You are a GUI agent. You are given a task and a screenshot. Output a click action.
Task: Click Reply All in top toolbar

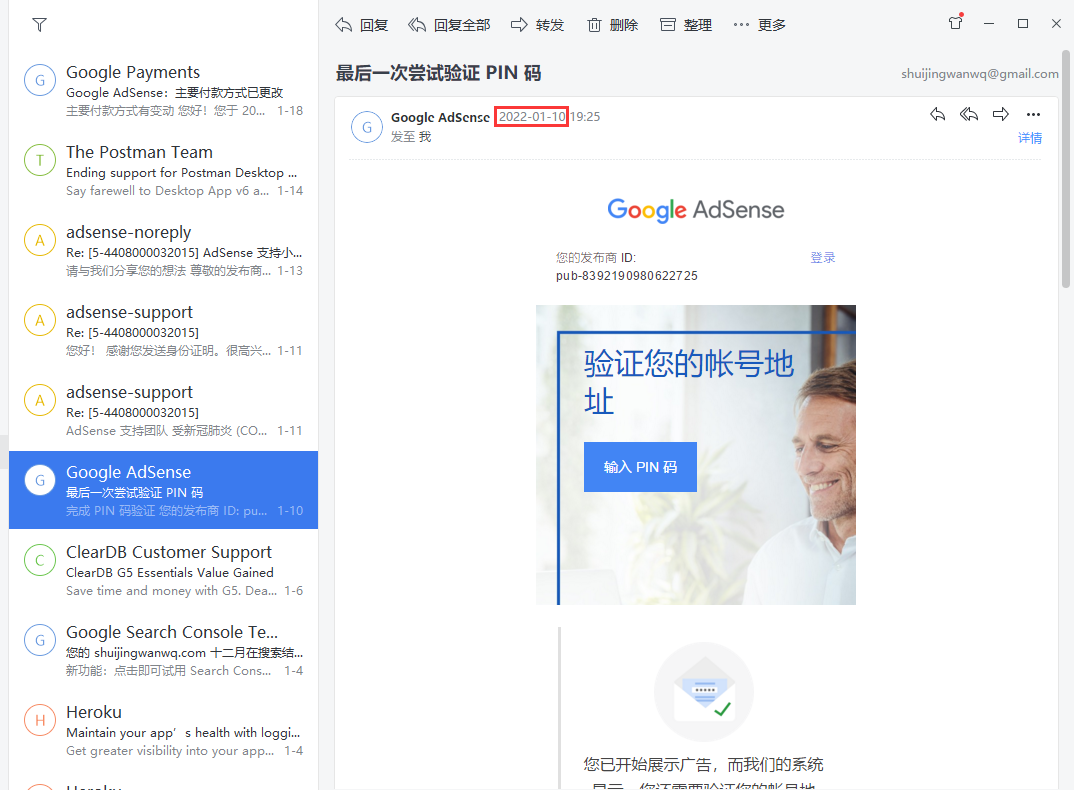point(449,25)
